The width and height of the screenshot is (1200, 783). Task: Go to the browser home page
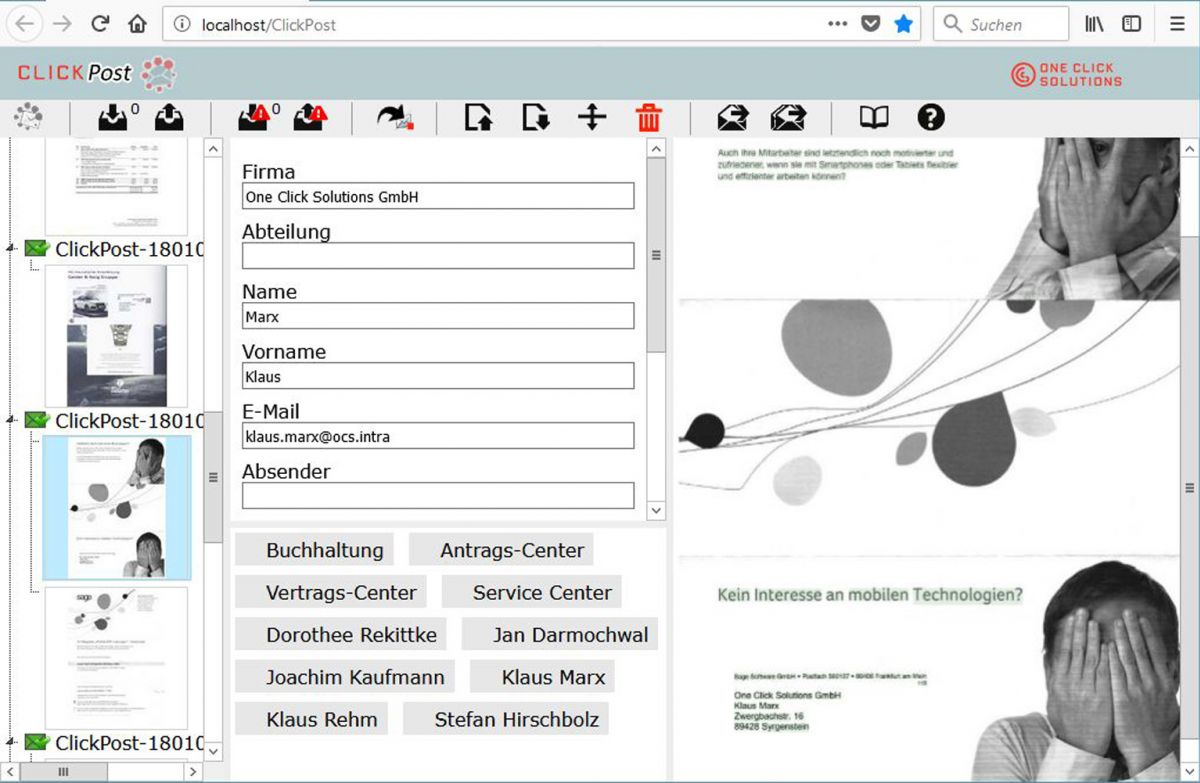138,24
